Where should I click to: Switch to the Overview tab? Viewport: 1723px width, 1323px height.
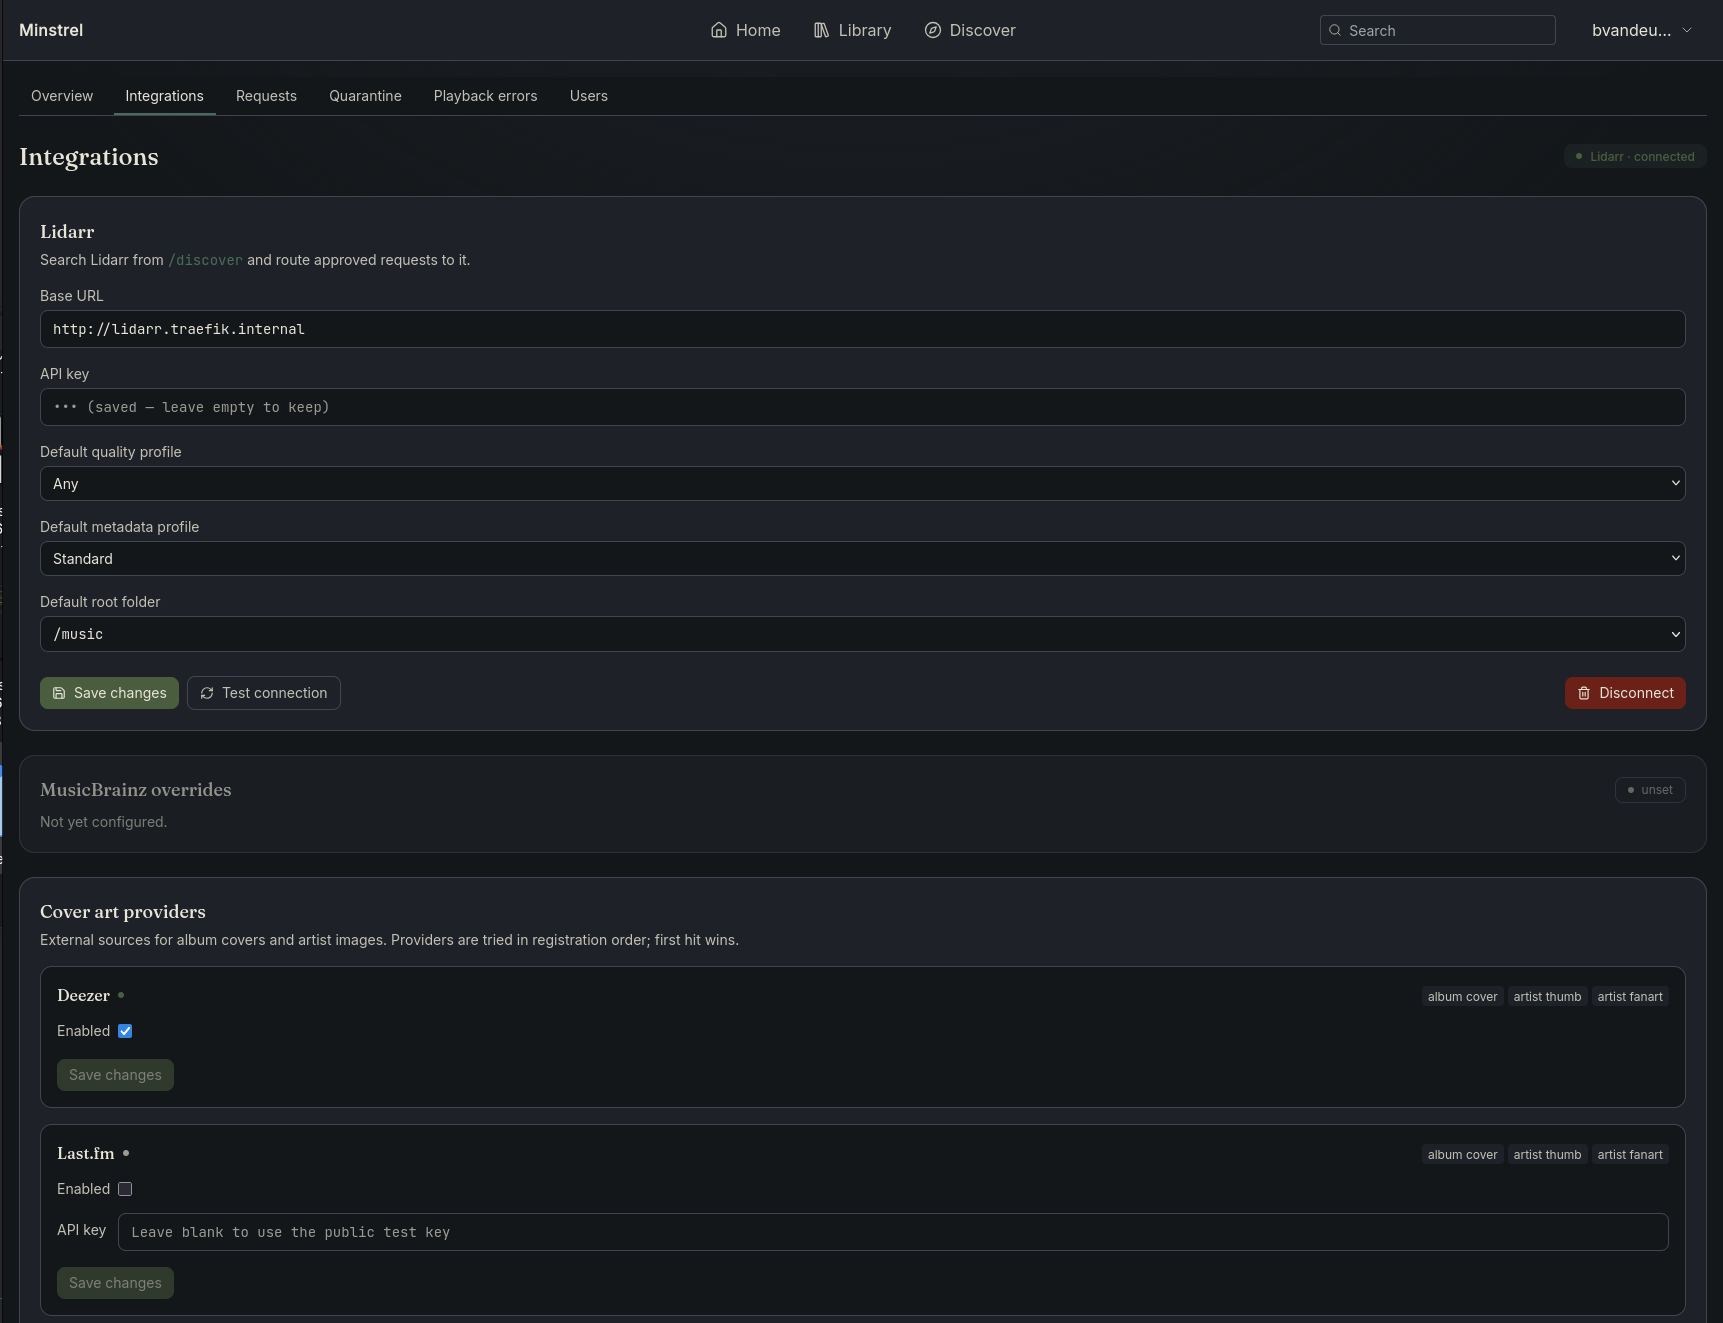pyautogui.click(x=62, y=96)
